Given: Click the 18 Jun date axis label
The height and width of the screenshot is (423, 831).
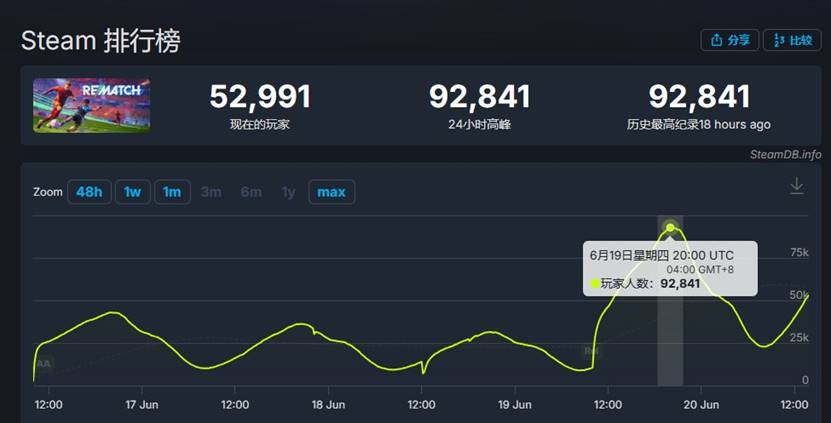Looking at the screenshot, I should pos(329,405).
